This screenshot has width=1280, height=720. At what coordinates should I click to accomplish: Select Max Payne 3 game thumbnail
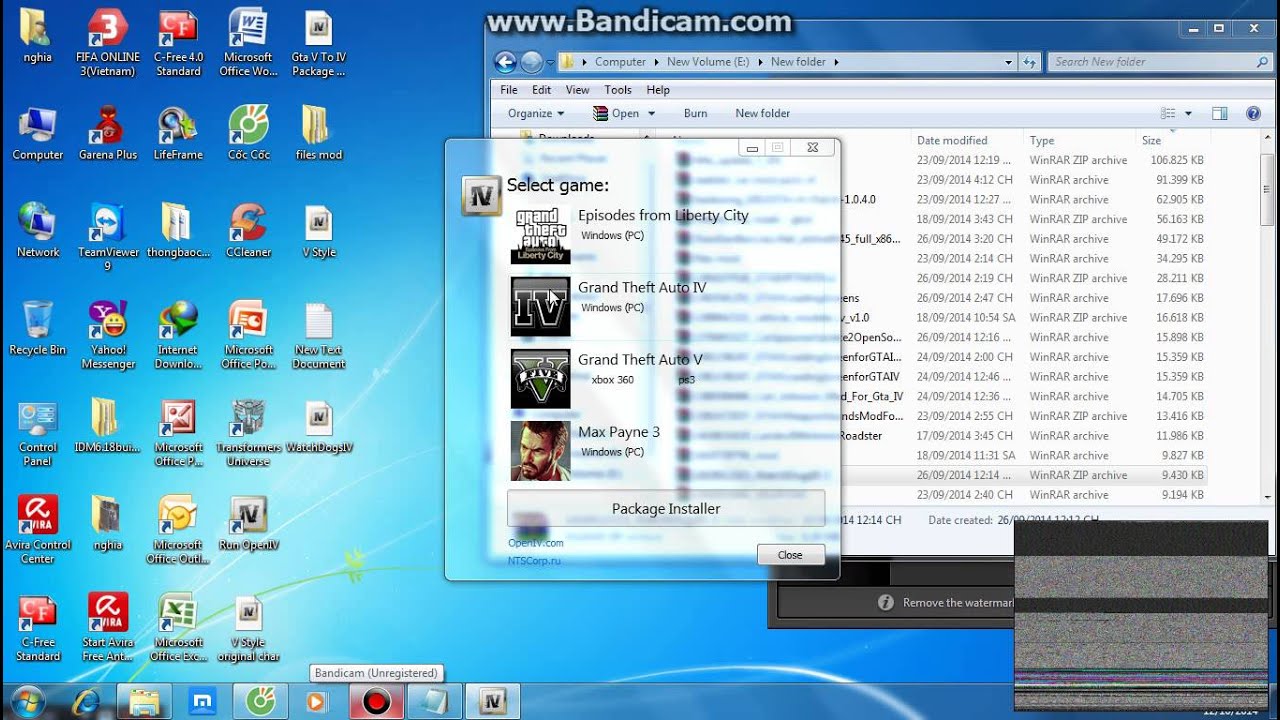(540, 451)
